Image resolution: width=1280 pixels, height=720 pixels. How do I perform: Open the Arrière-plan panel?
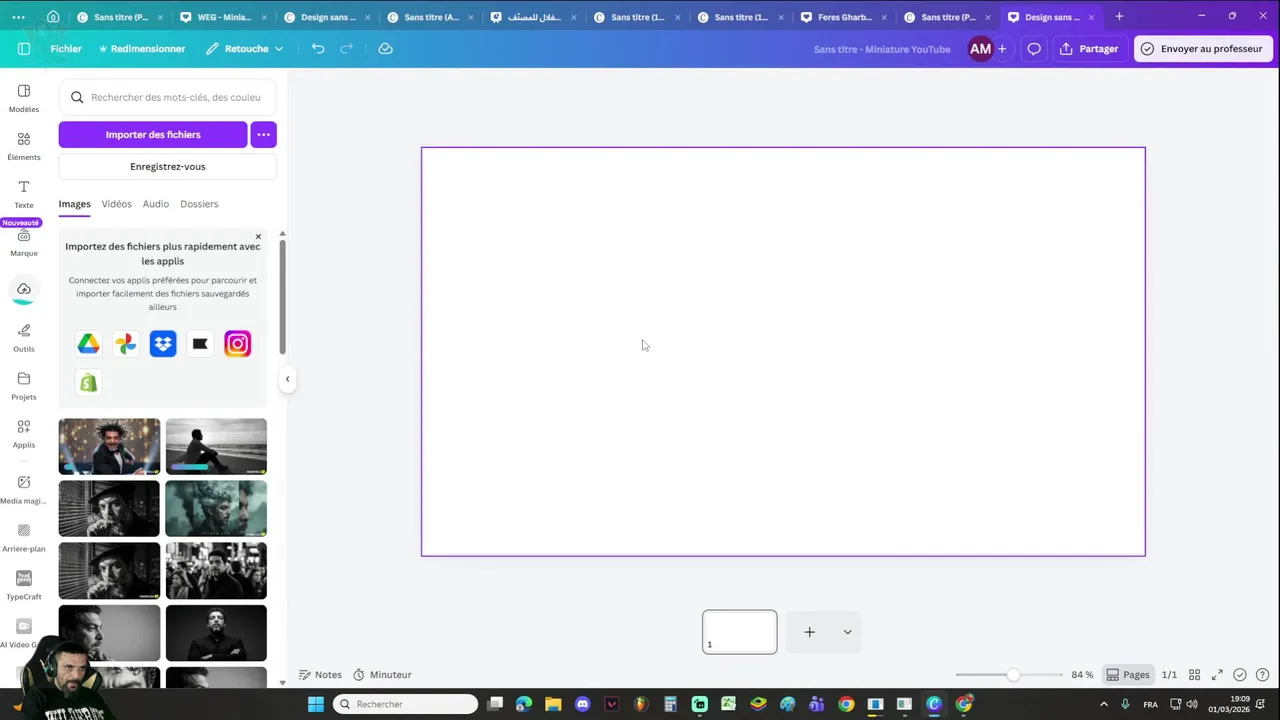(24, 538)
